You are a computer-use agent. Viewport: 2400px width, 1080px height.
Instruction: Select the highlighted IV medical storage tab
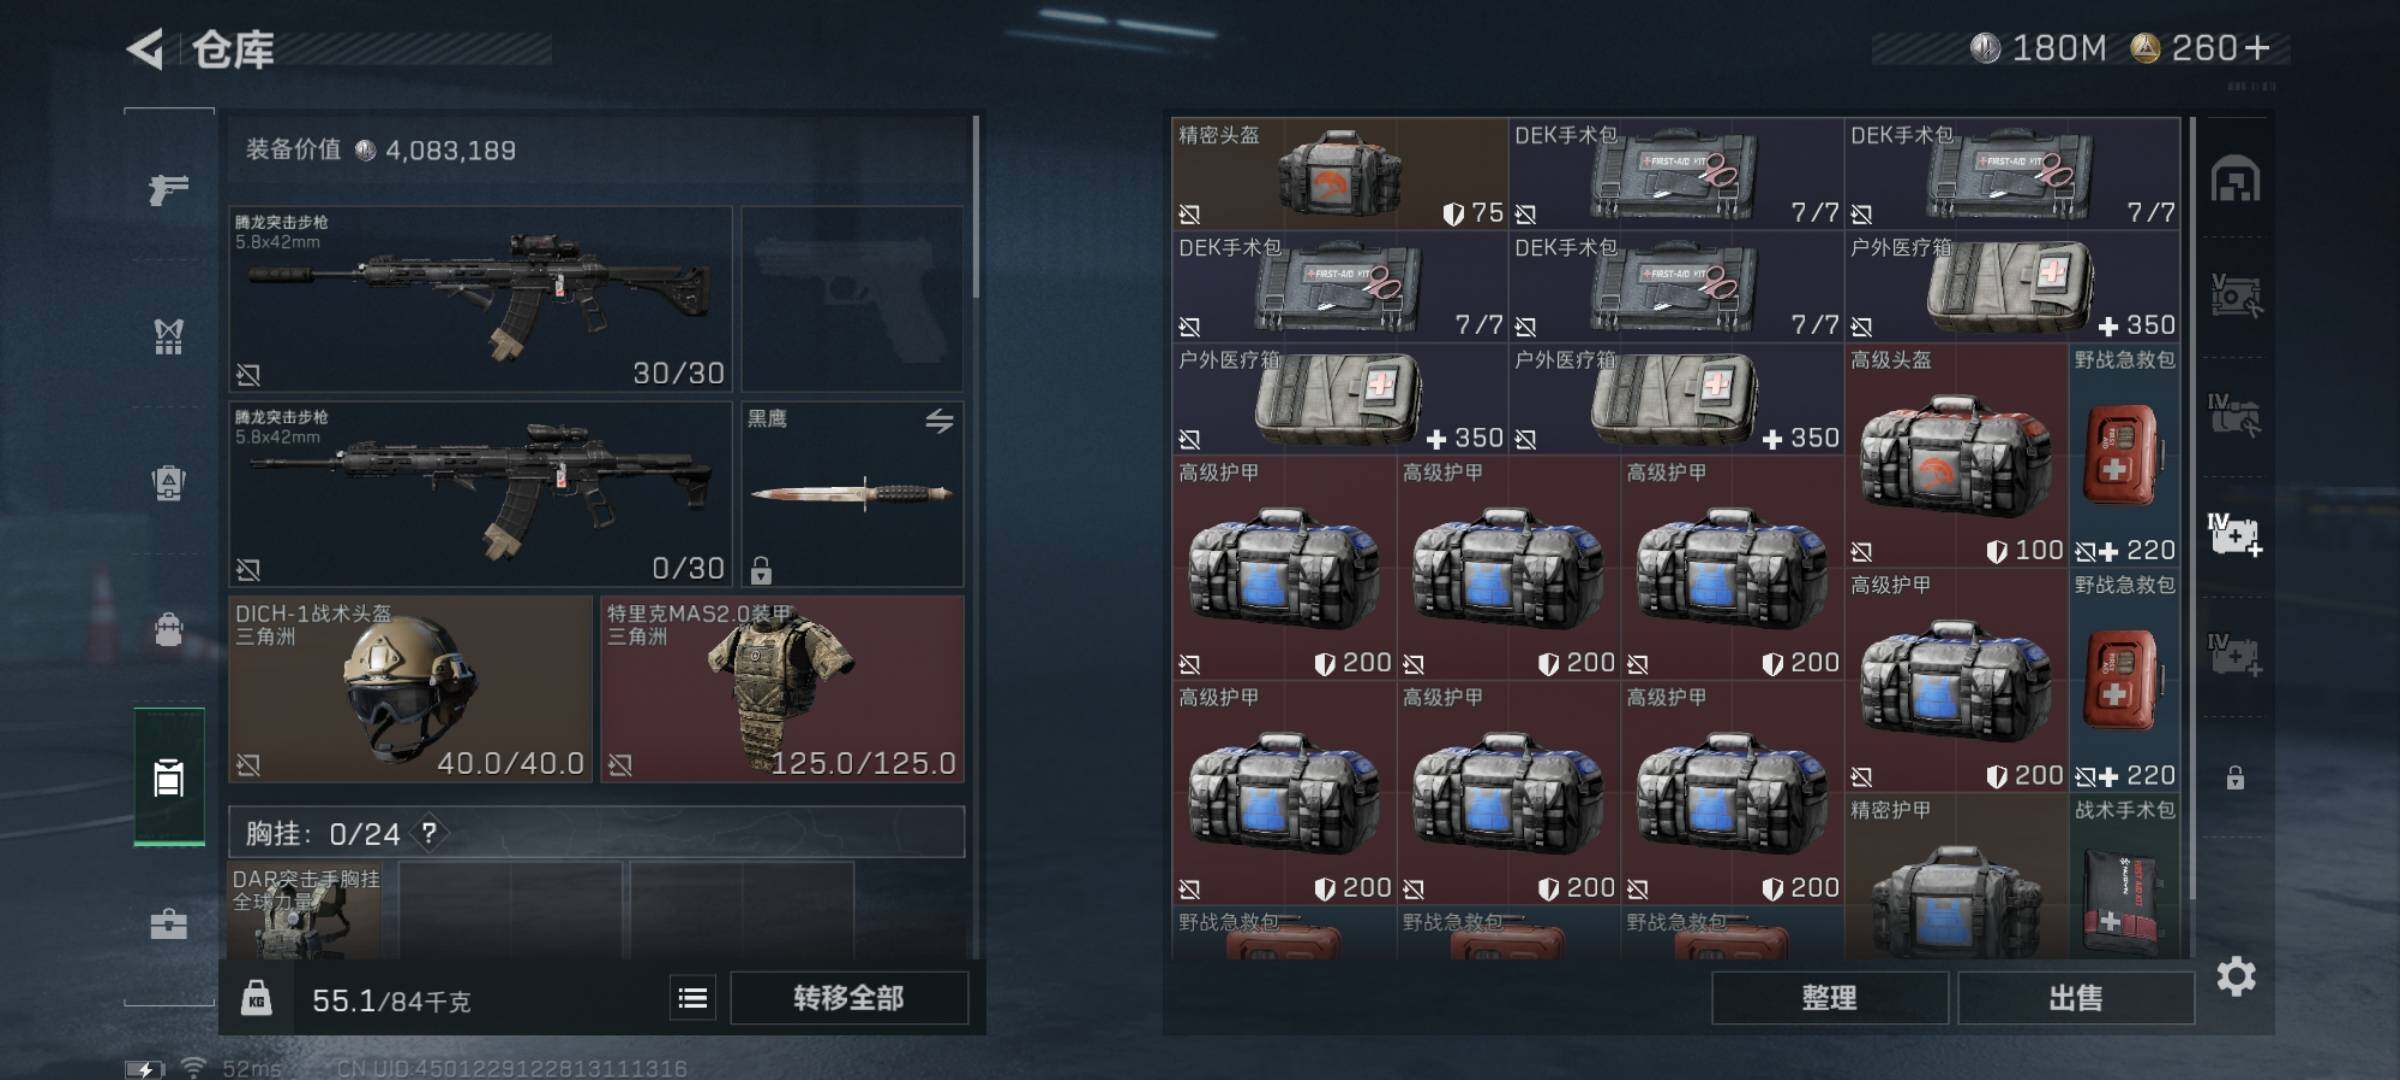(2235, 535)
